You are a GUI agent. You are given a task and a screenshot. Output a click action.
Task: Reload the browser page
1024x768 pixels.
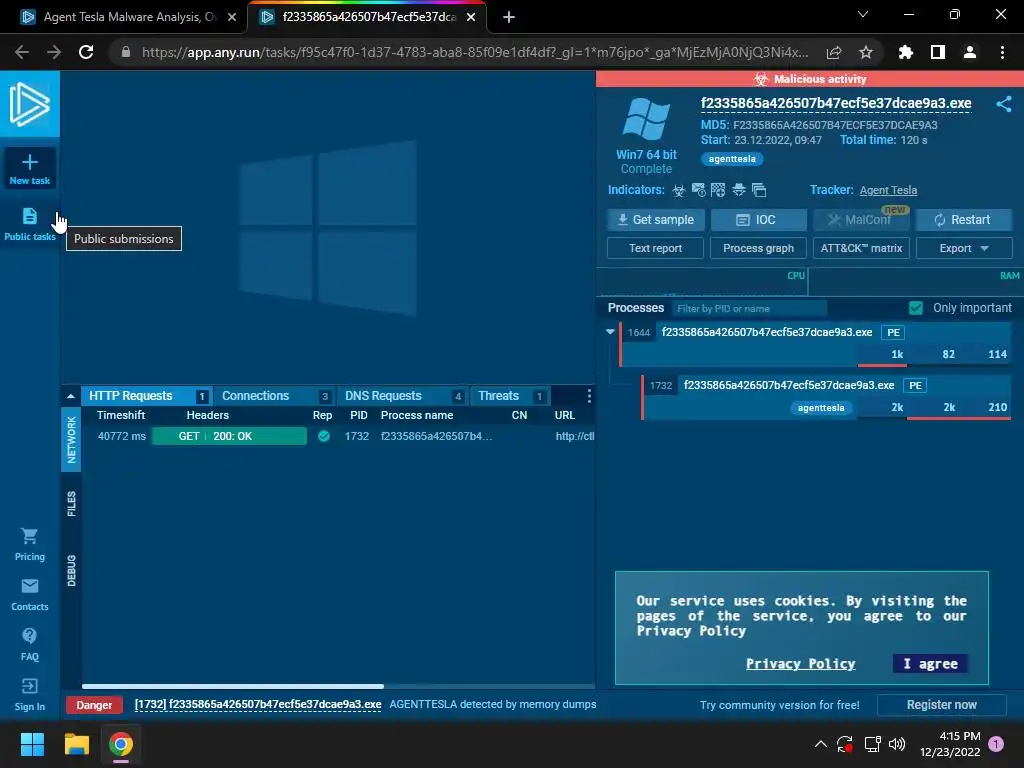pos(86,52)
